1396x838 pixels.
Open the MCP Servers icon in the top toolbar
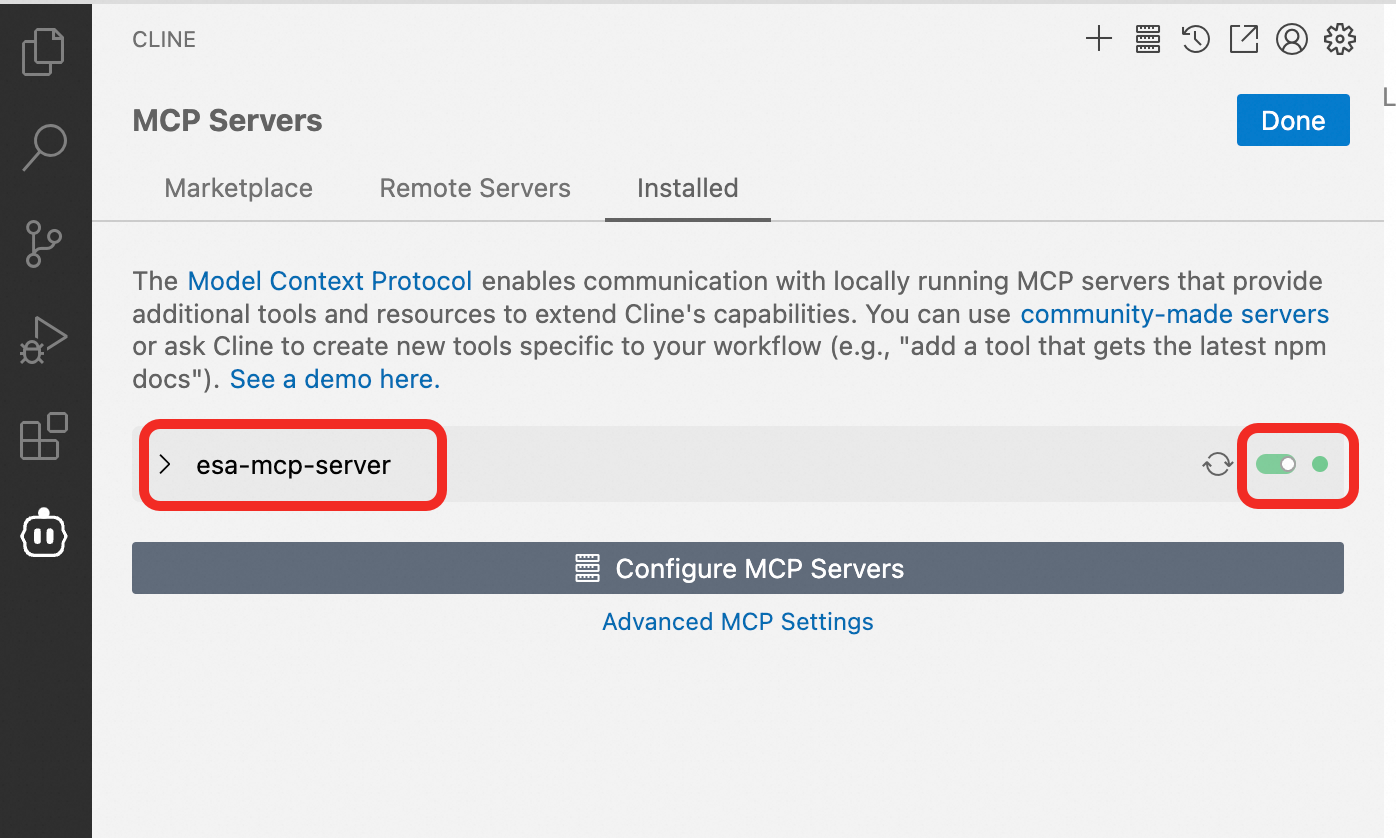(x=1147, y=39)
